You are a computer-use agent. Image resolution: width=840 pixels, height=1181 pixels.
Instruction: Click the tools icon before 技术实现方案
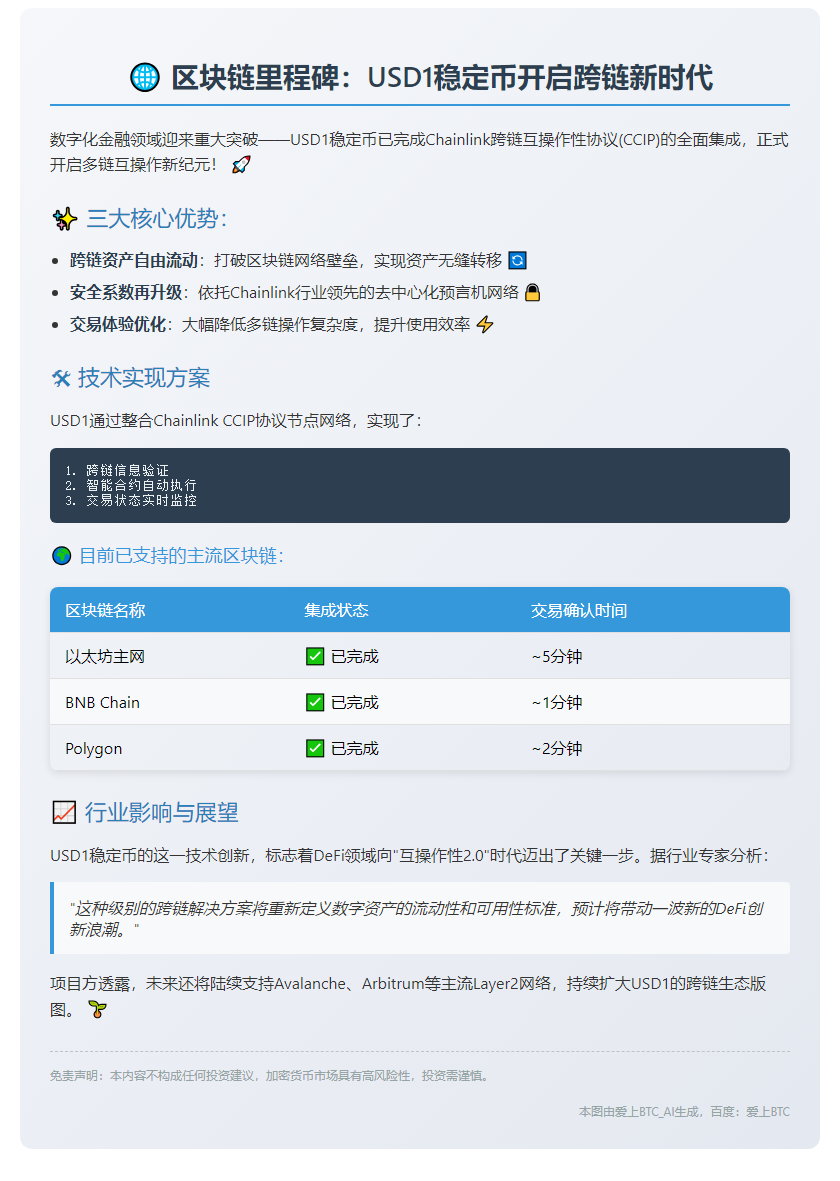tap(61, 378)
